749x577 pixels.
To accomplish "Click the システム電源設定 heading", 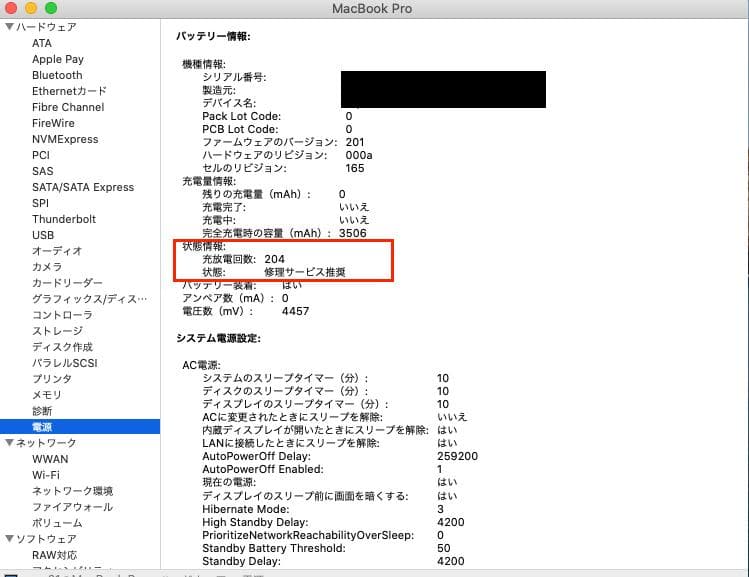I will click(218, 338).
